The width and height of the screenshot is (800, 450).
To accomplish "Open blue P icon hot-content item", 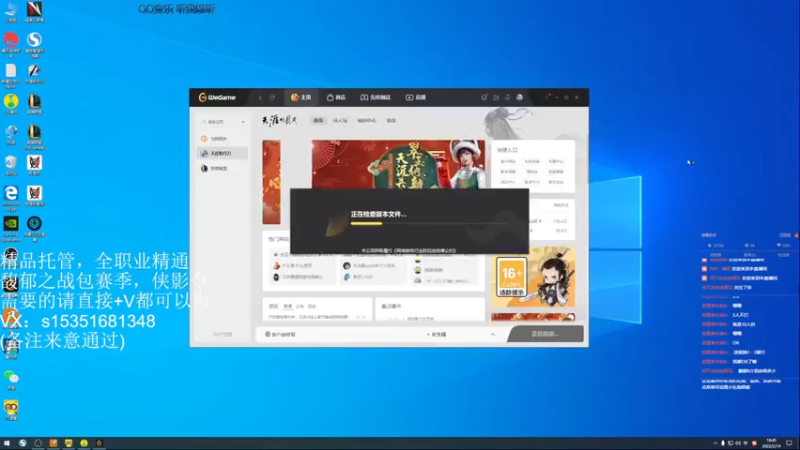I will coord(359,277).
